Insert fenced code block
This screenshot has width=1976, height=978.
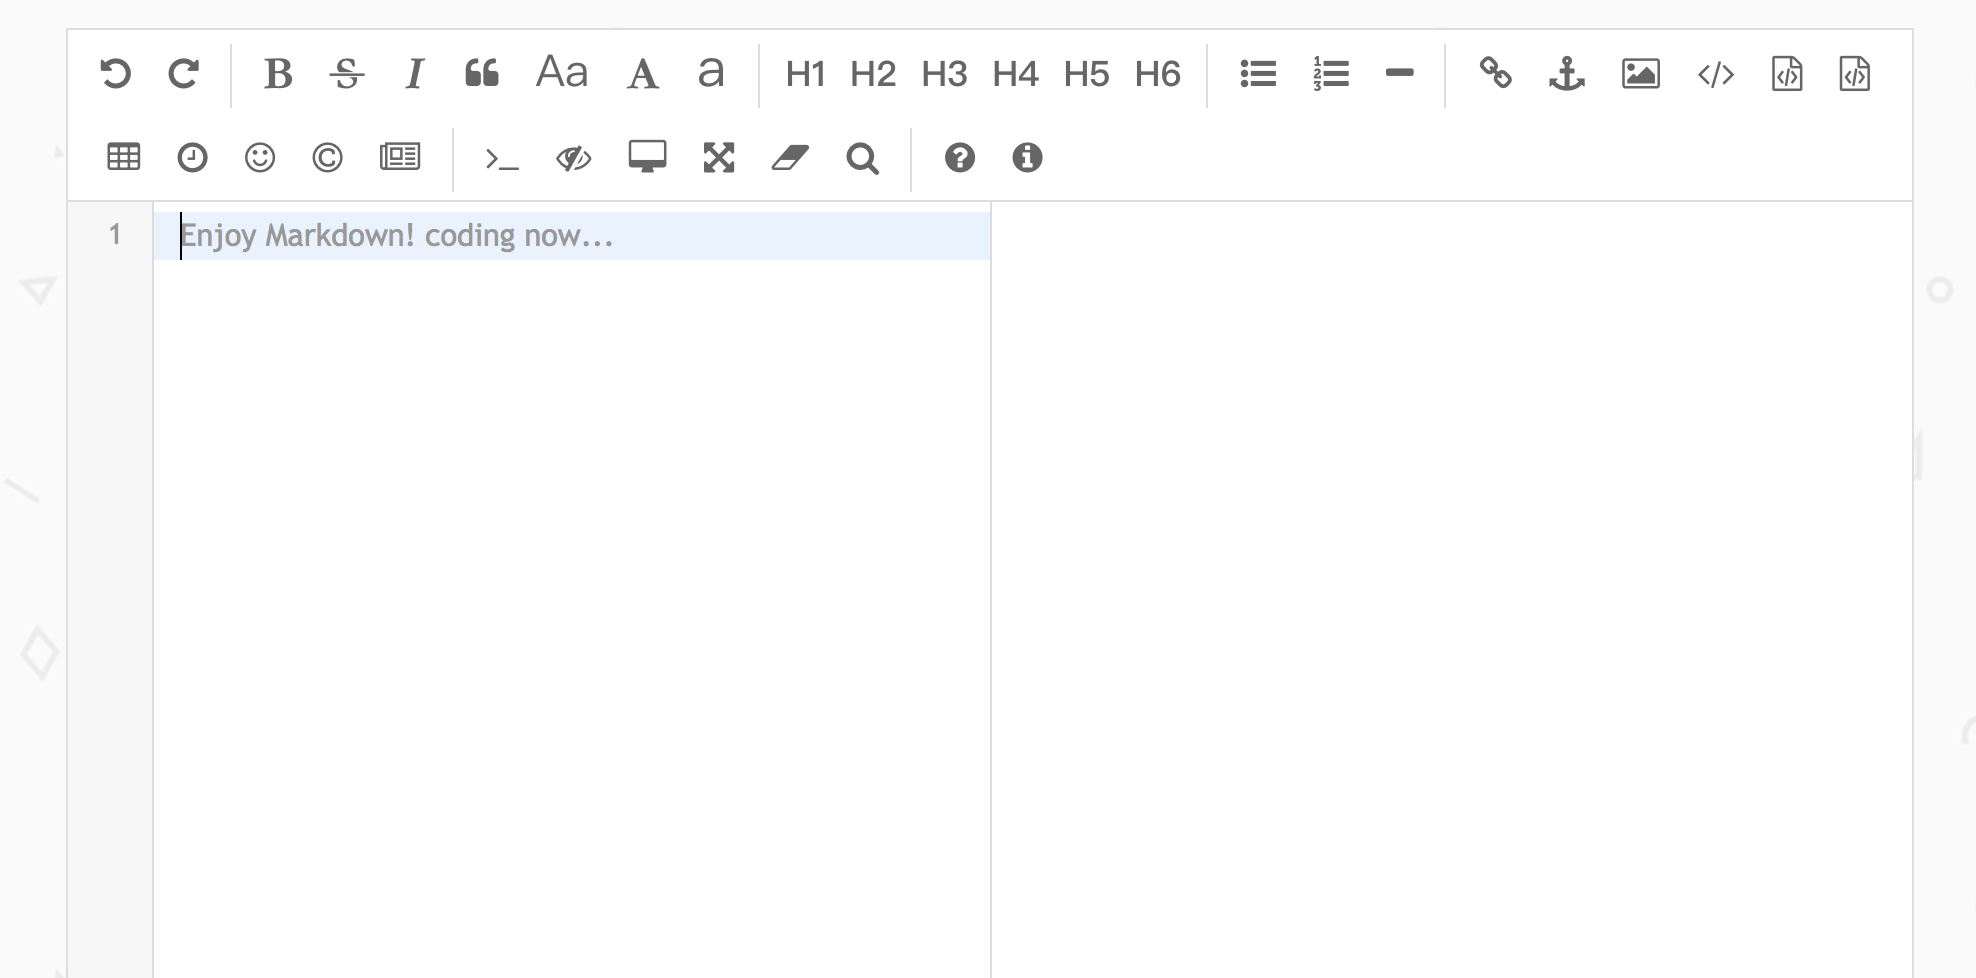point(1855,74)
